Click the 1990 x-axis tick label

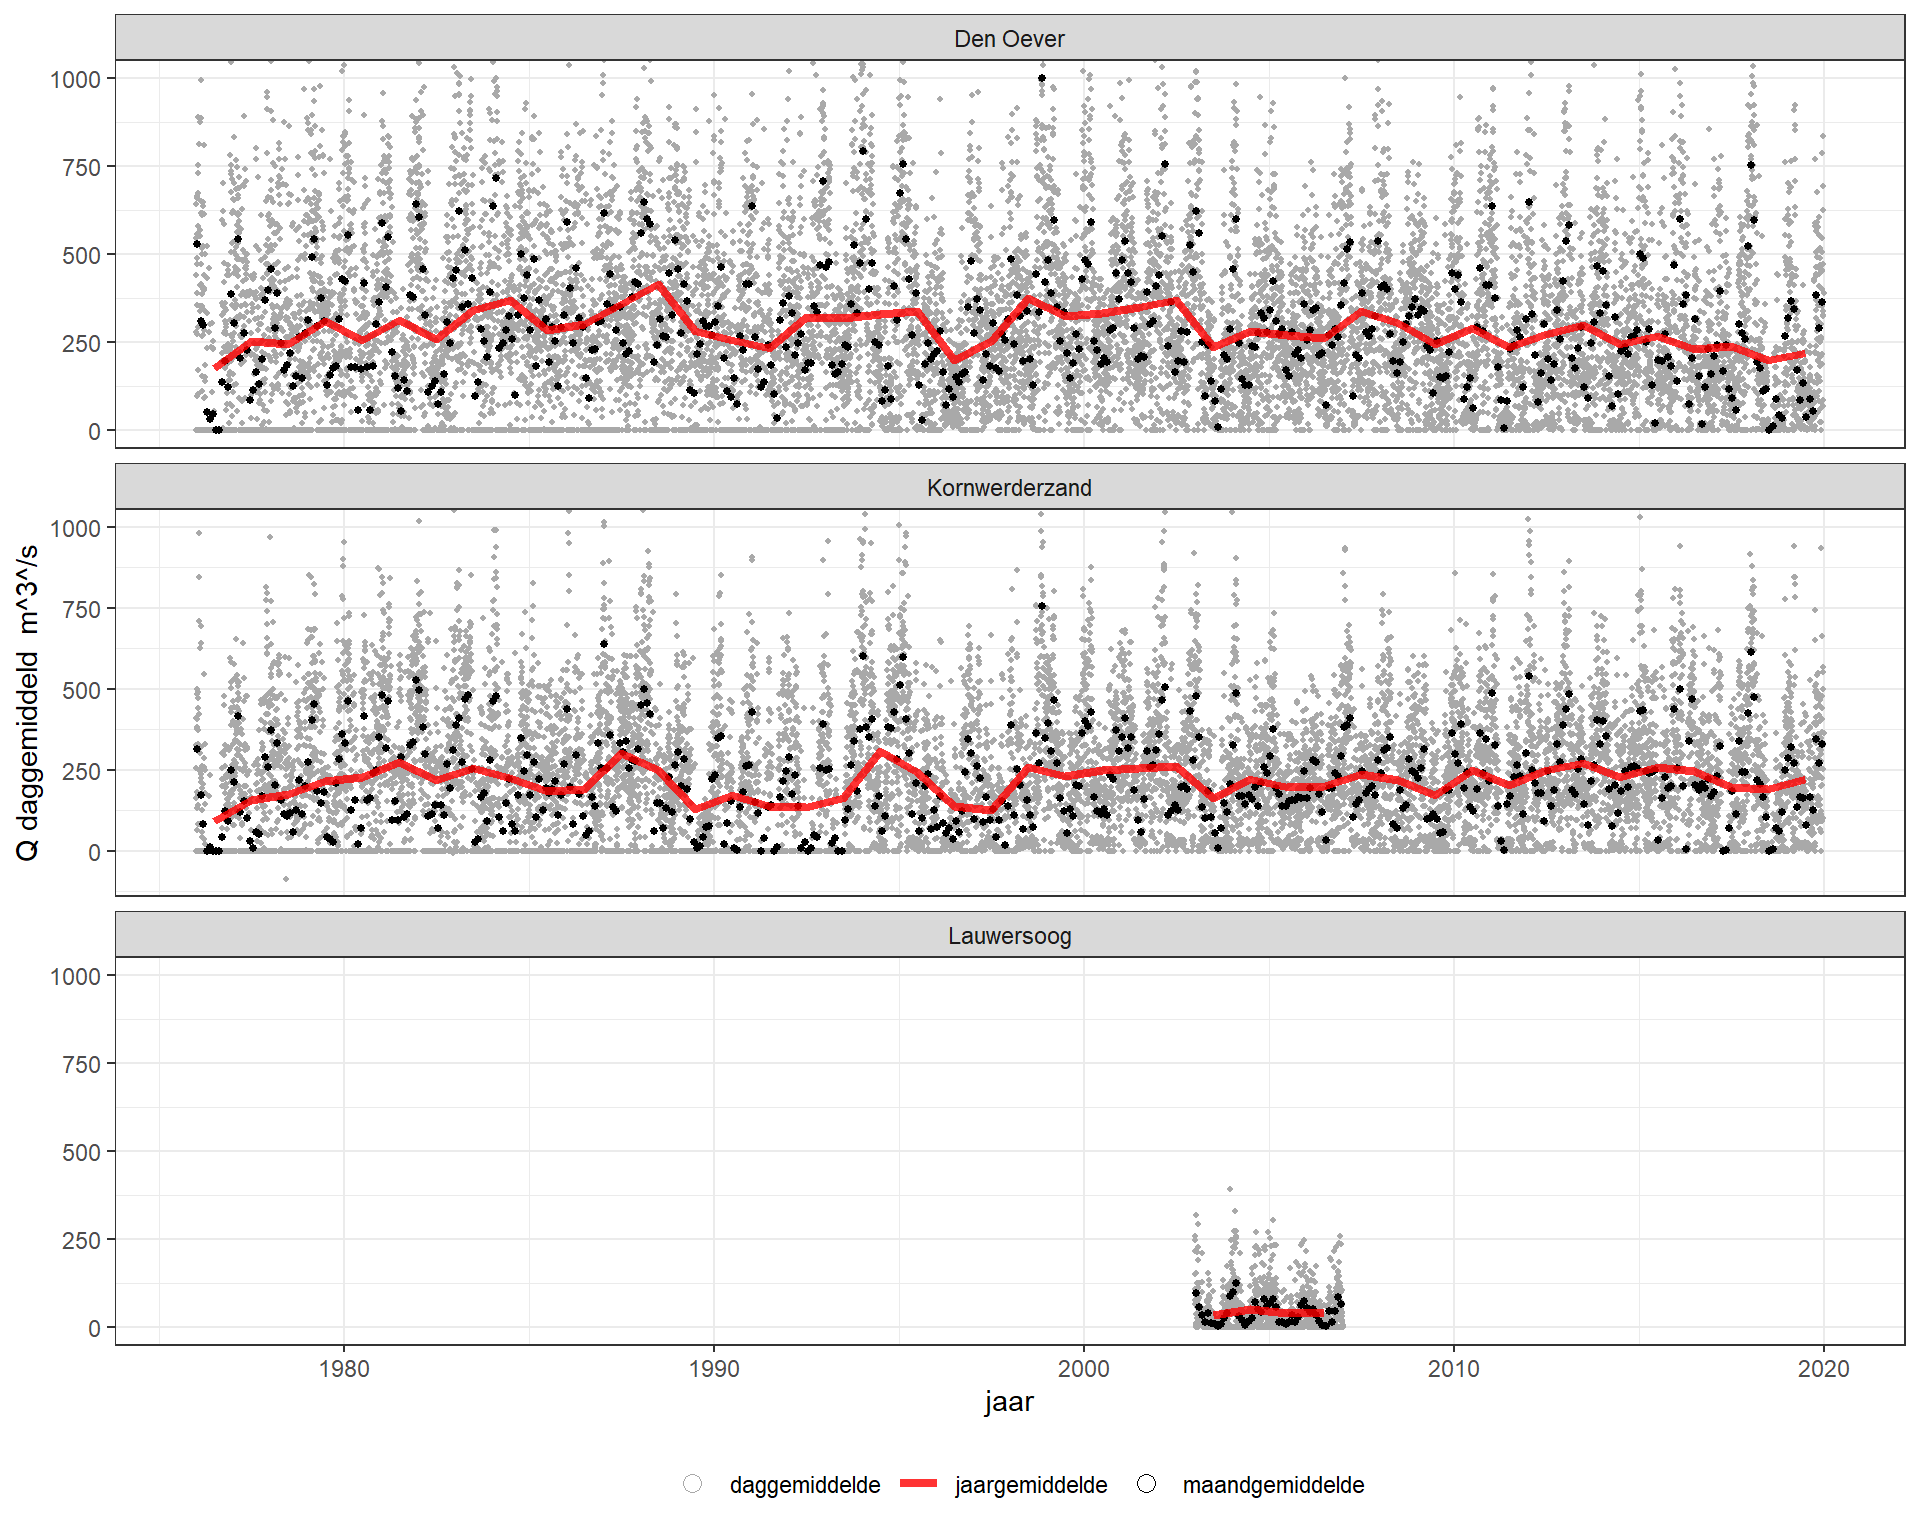[714, 1369]
